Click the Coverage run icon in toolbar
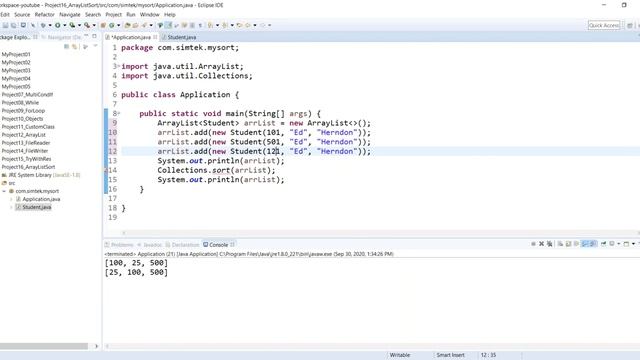The width and height of the screenshot is (640, 360). [x=72, y=25]
